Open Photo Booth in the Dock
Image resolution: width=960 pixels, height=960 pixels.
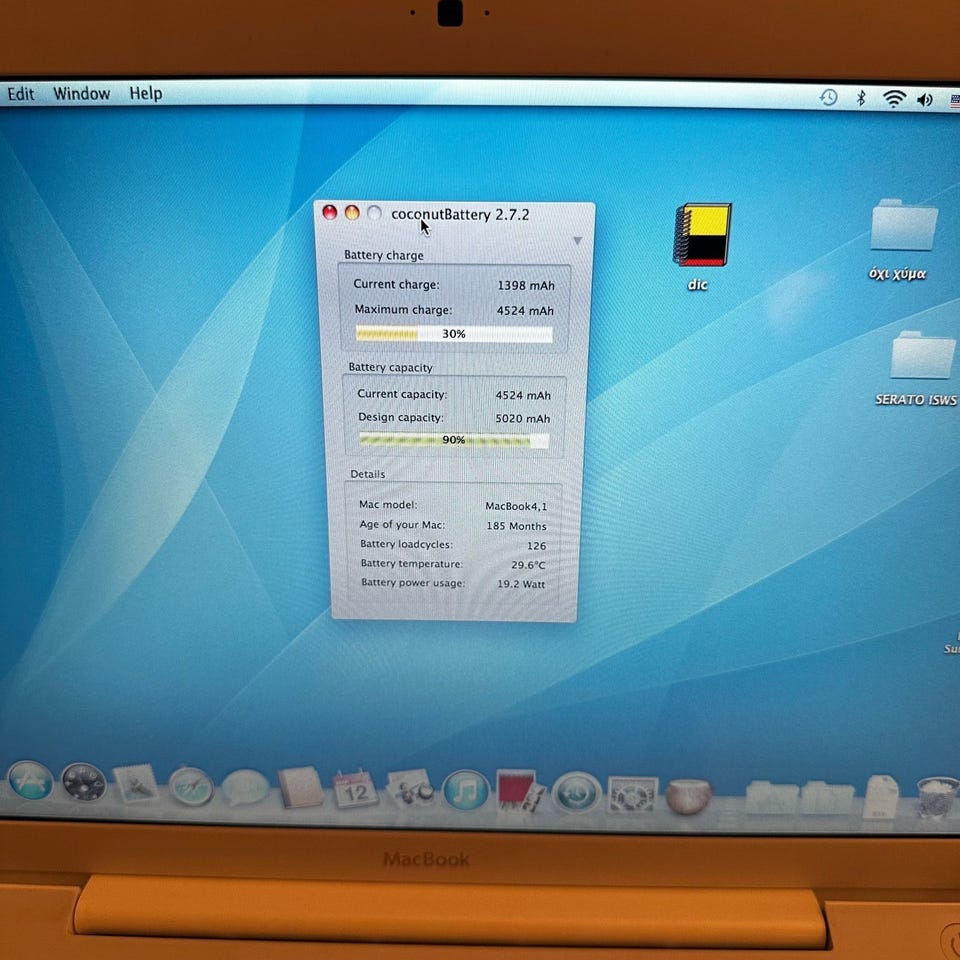[x=520, y=791]
